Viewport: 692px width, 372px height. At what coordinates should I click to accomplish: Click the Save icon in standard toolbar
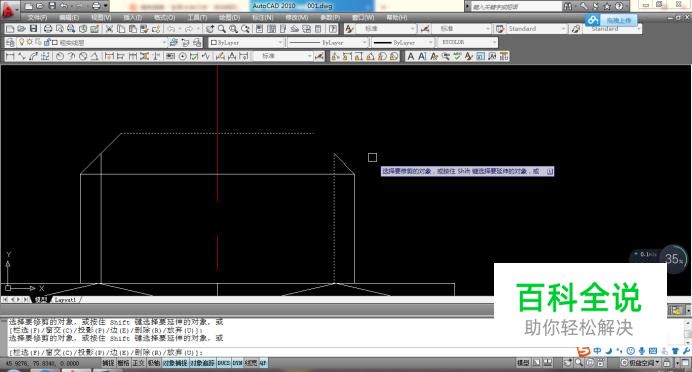(34, 29)
